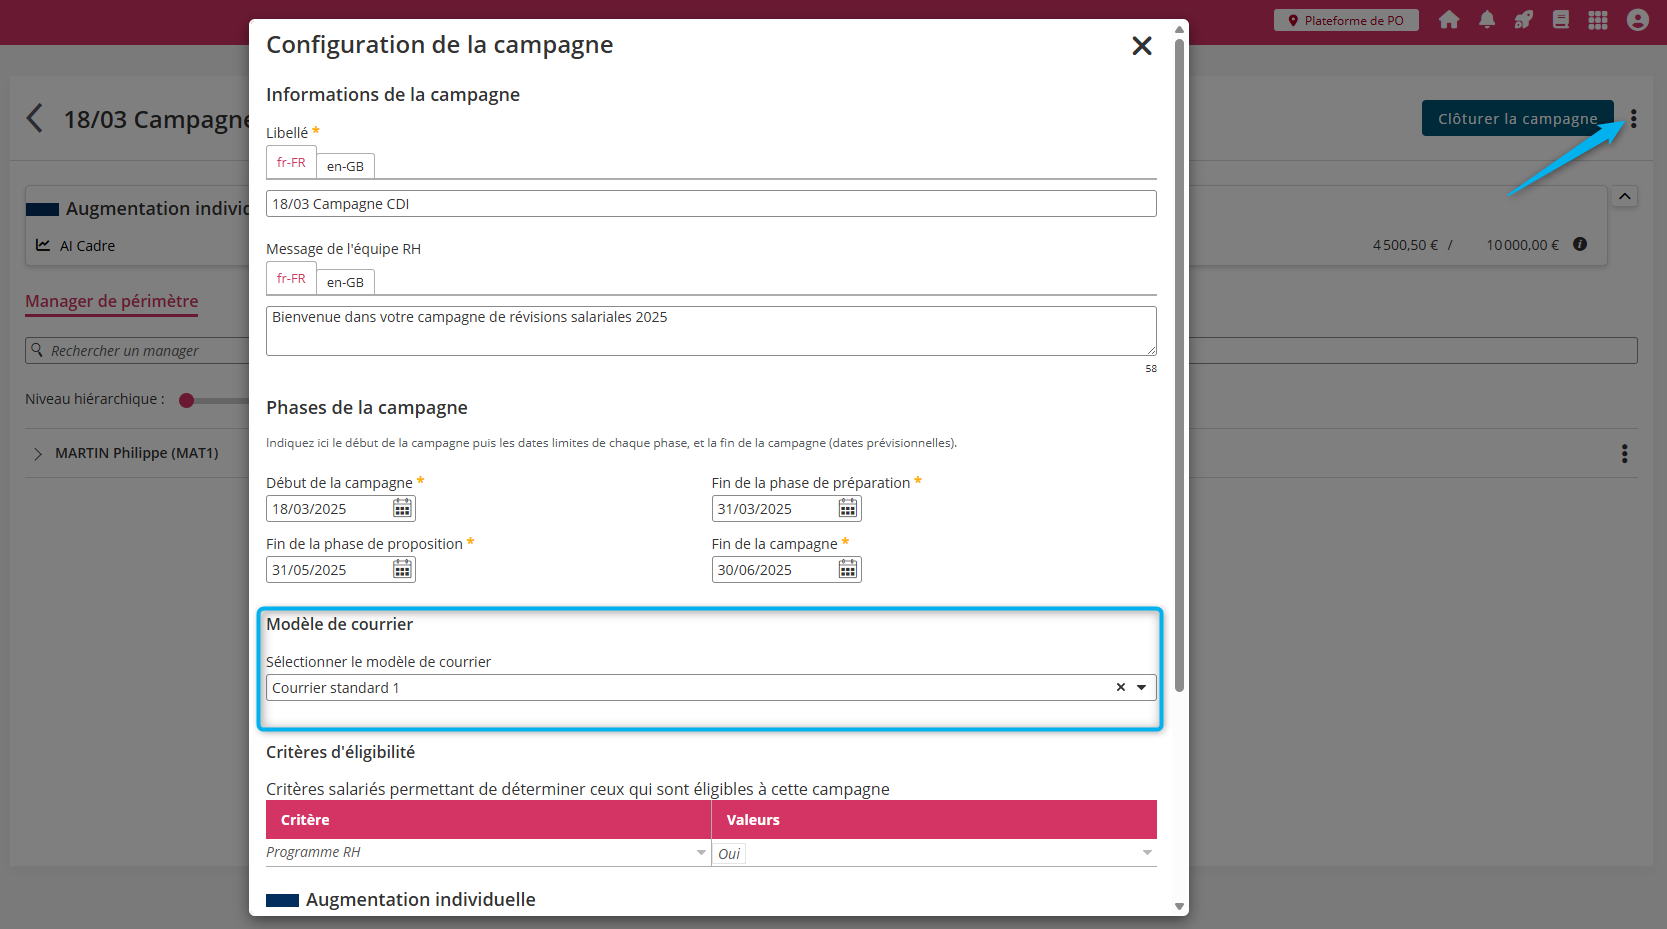Select fr-FR tab for Message de l'équipe RH
This screenshot has height=929, width=1667.
coord(291,279)
